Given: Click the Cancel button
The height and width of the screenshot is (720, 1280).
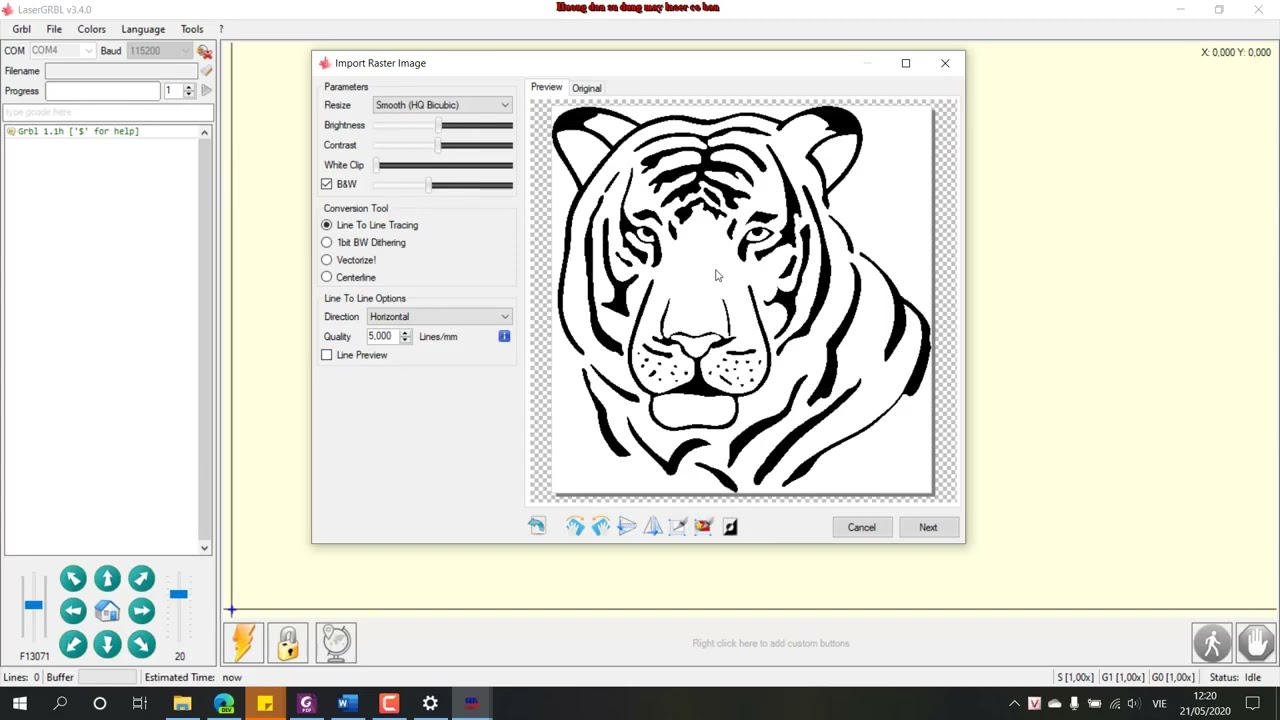Looking at the screenshot, I should click(861, 527).
